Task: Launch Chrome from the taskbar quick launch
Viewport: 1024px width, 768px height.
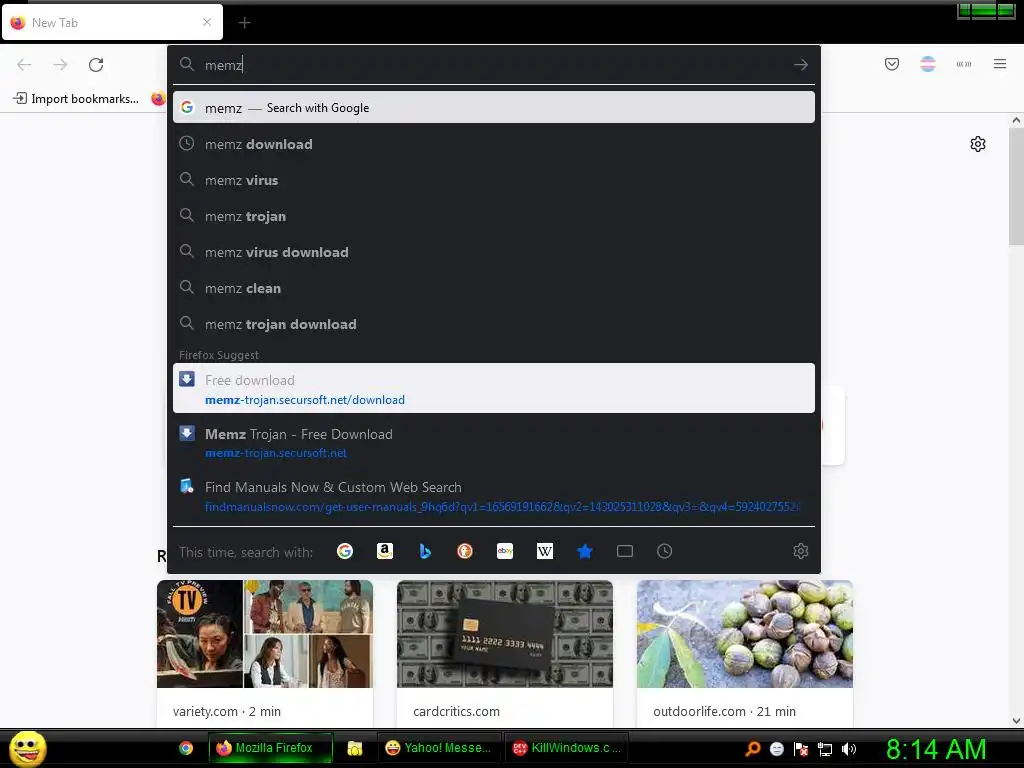Action: pyautogui.click(x=186, y=748)
